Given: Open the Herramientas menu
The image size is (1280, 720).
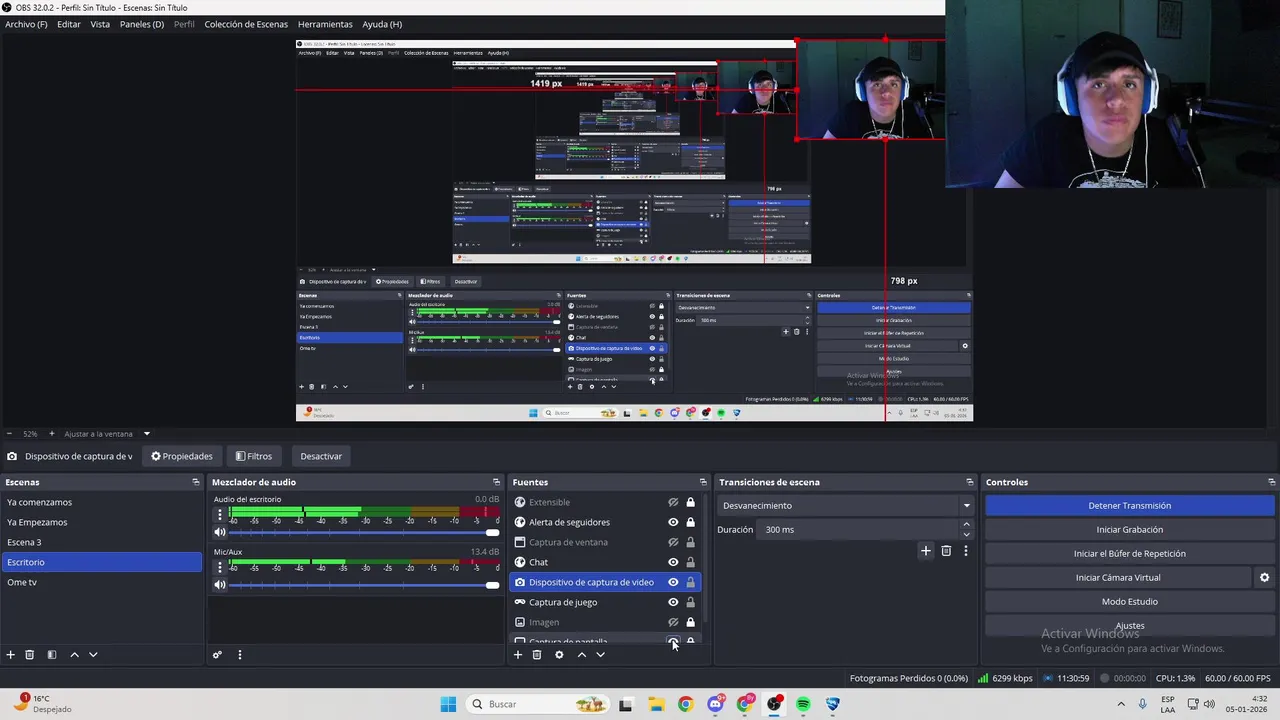Looking at the screenshot, I should click(x=325, y=24).
